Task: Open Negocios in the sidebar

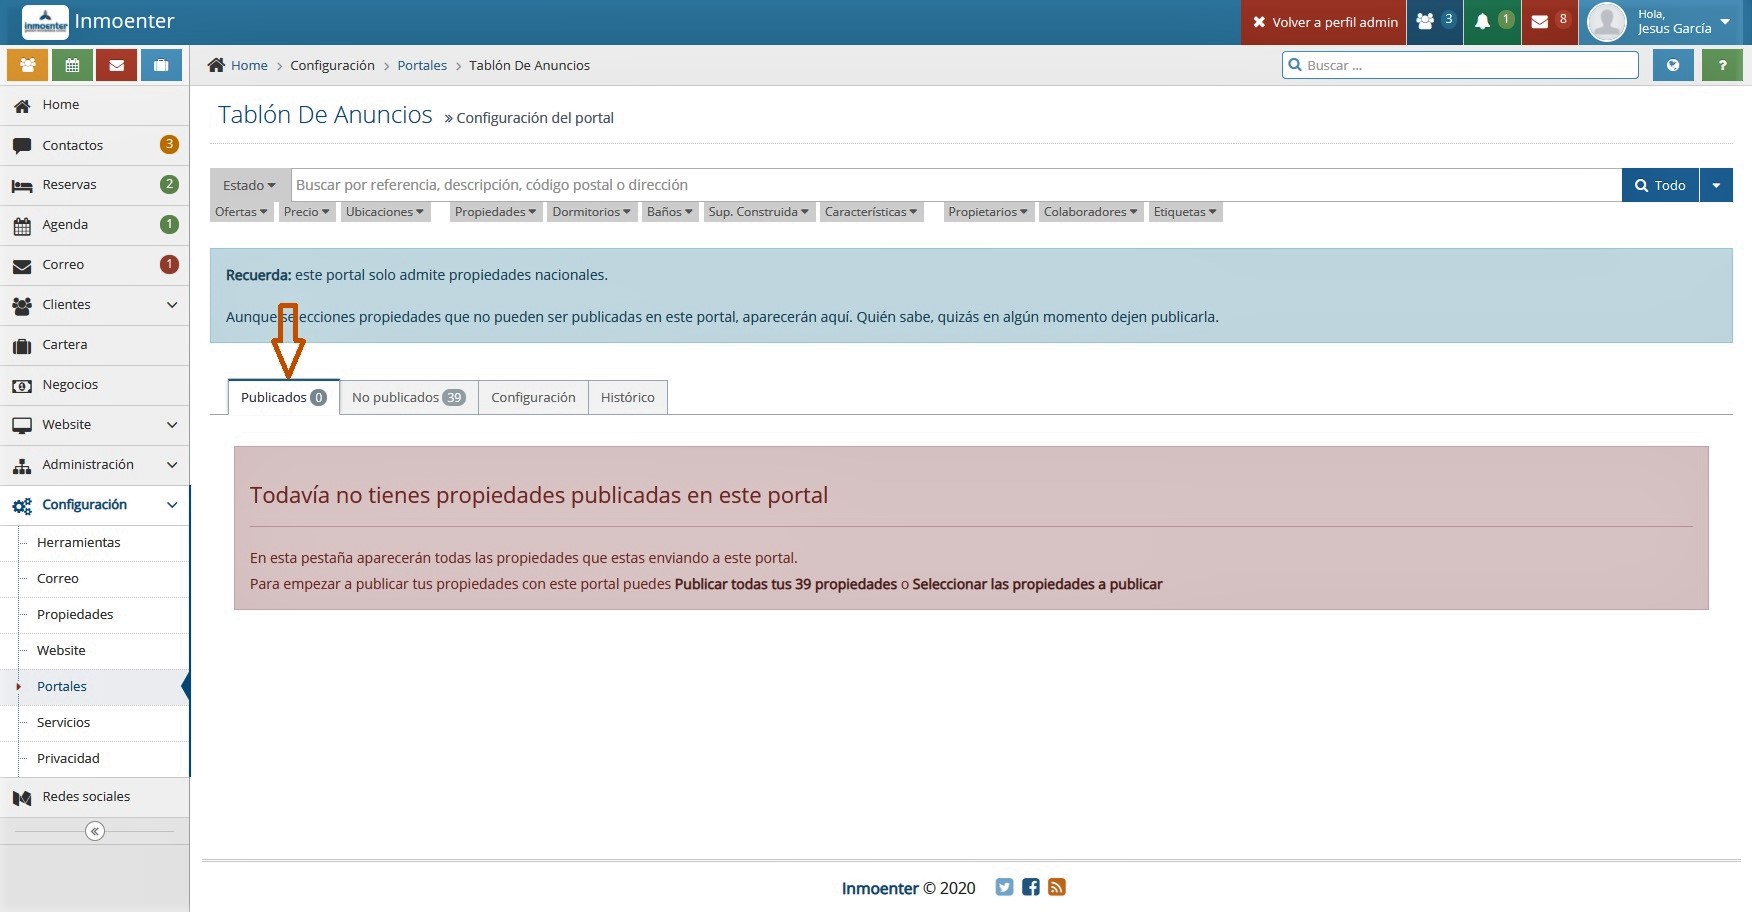Action: [x=95, y=385]
